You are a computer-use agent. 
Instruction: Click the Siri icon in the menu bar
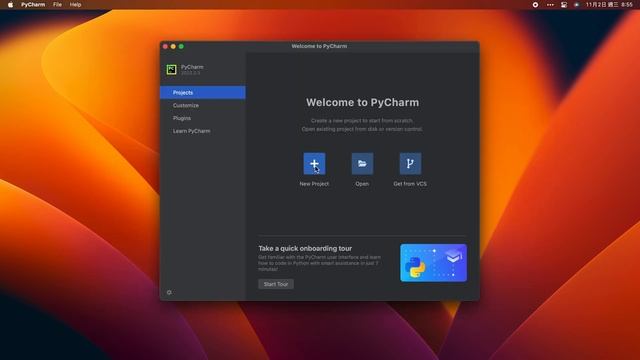(x=576, y=4)
